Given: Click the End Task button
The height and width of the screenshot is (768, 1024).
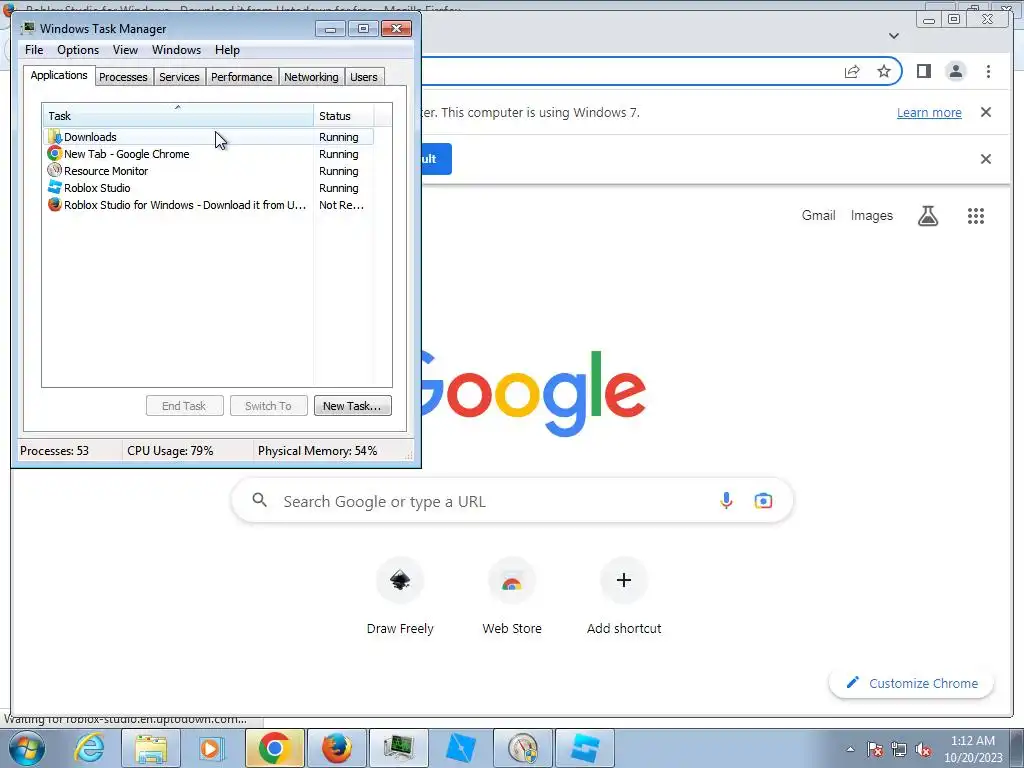Looking at the screenshot, I should (x=184, y=406).
